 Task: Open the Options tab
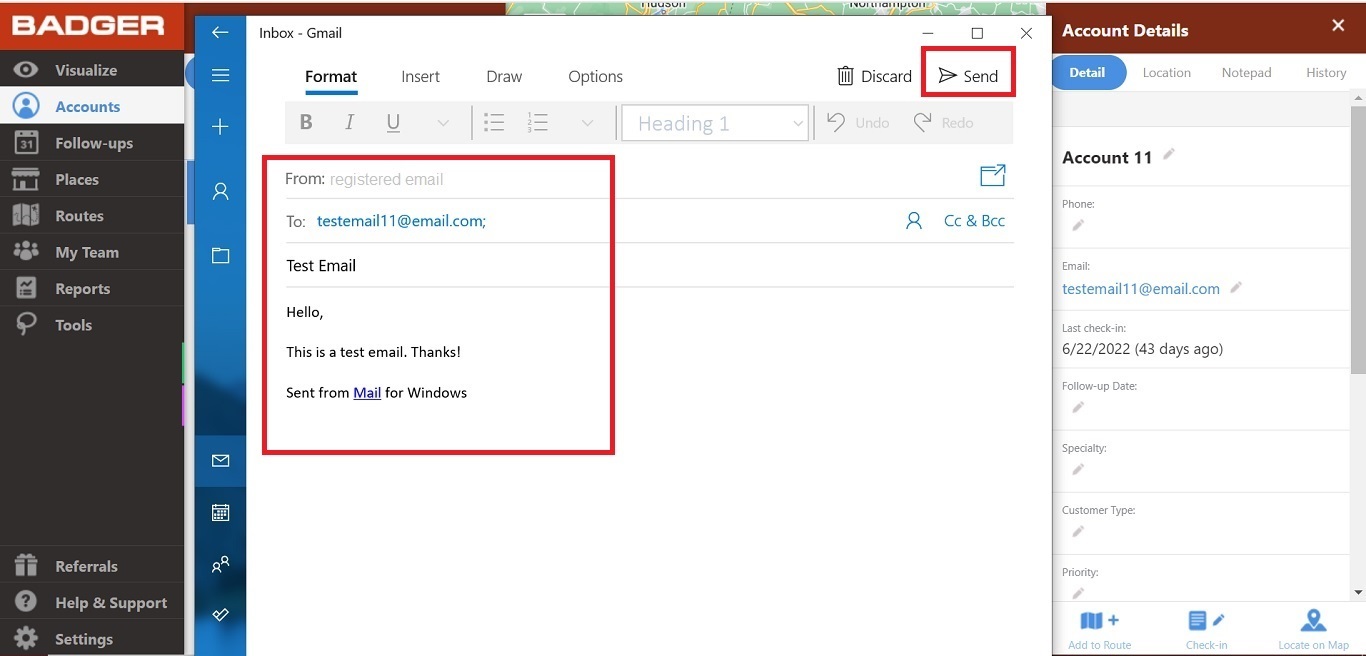tap(596, 77)
